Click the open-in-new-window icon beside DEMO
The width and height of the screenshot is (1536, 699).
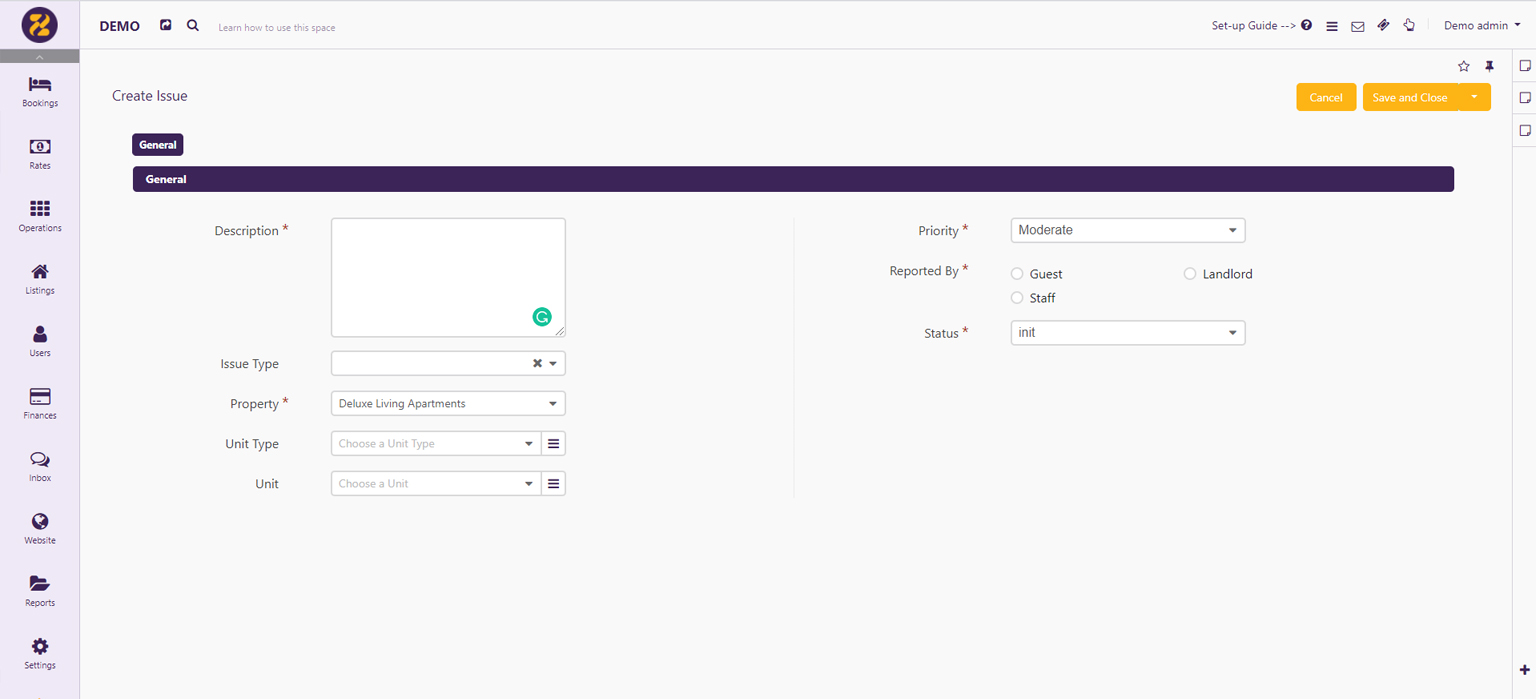click(166, 25)
